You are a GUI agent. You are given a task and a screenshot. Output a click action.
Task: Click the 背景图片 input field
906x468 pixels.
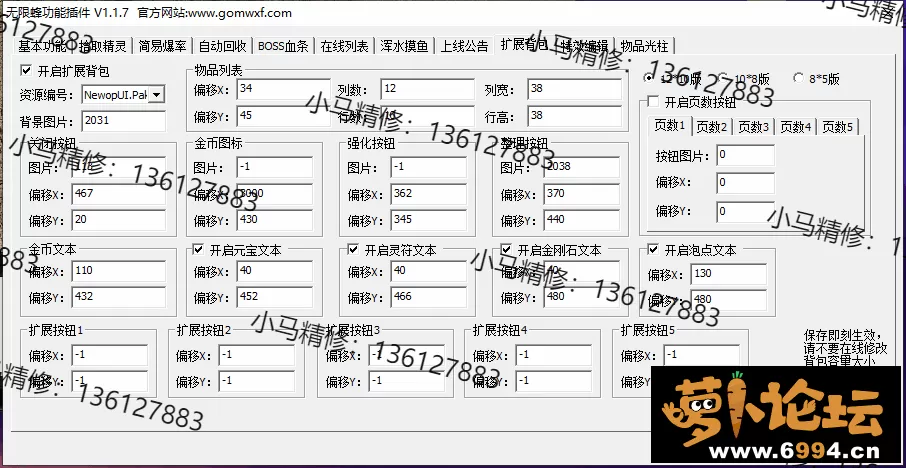[124, 120]
